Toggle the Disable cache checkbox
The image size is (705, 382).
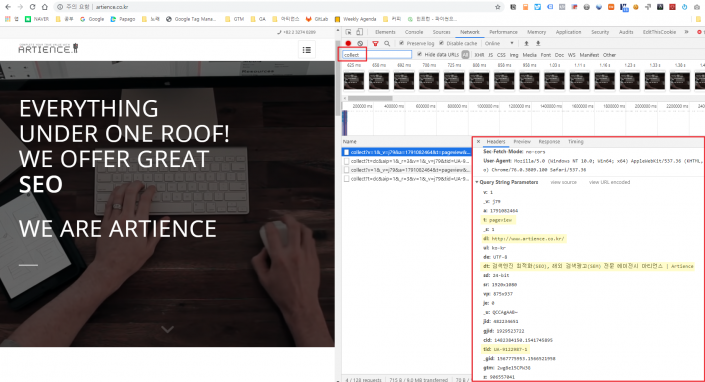[442, 43]
